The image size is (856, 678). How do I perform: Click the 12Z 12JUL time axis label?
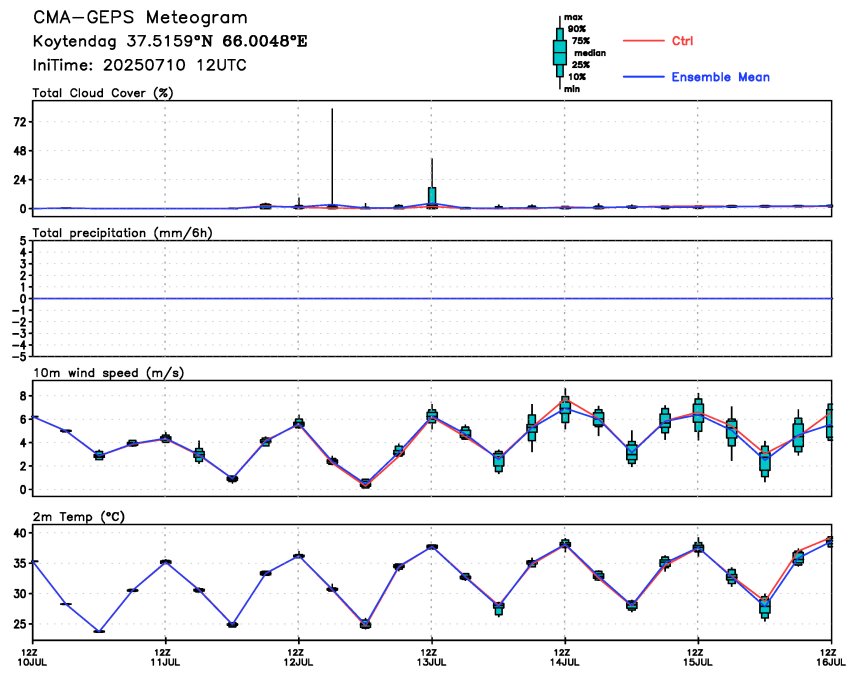pos(299,657)
